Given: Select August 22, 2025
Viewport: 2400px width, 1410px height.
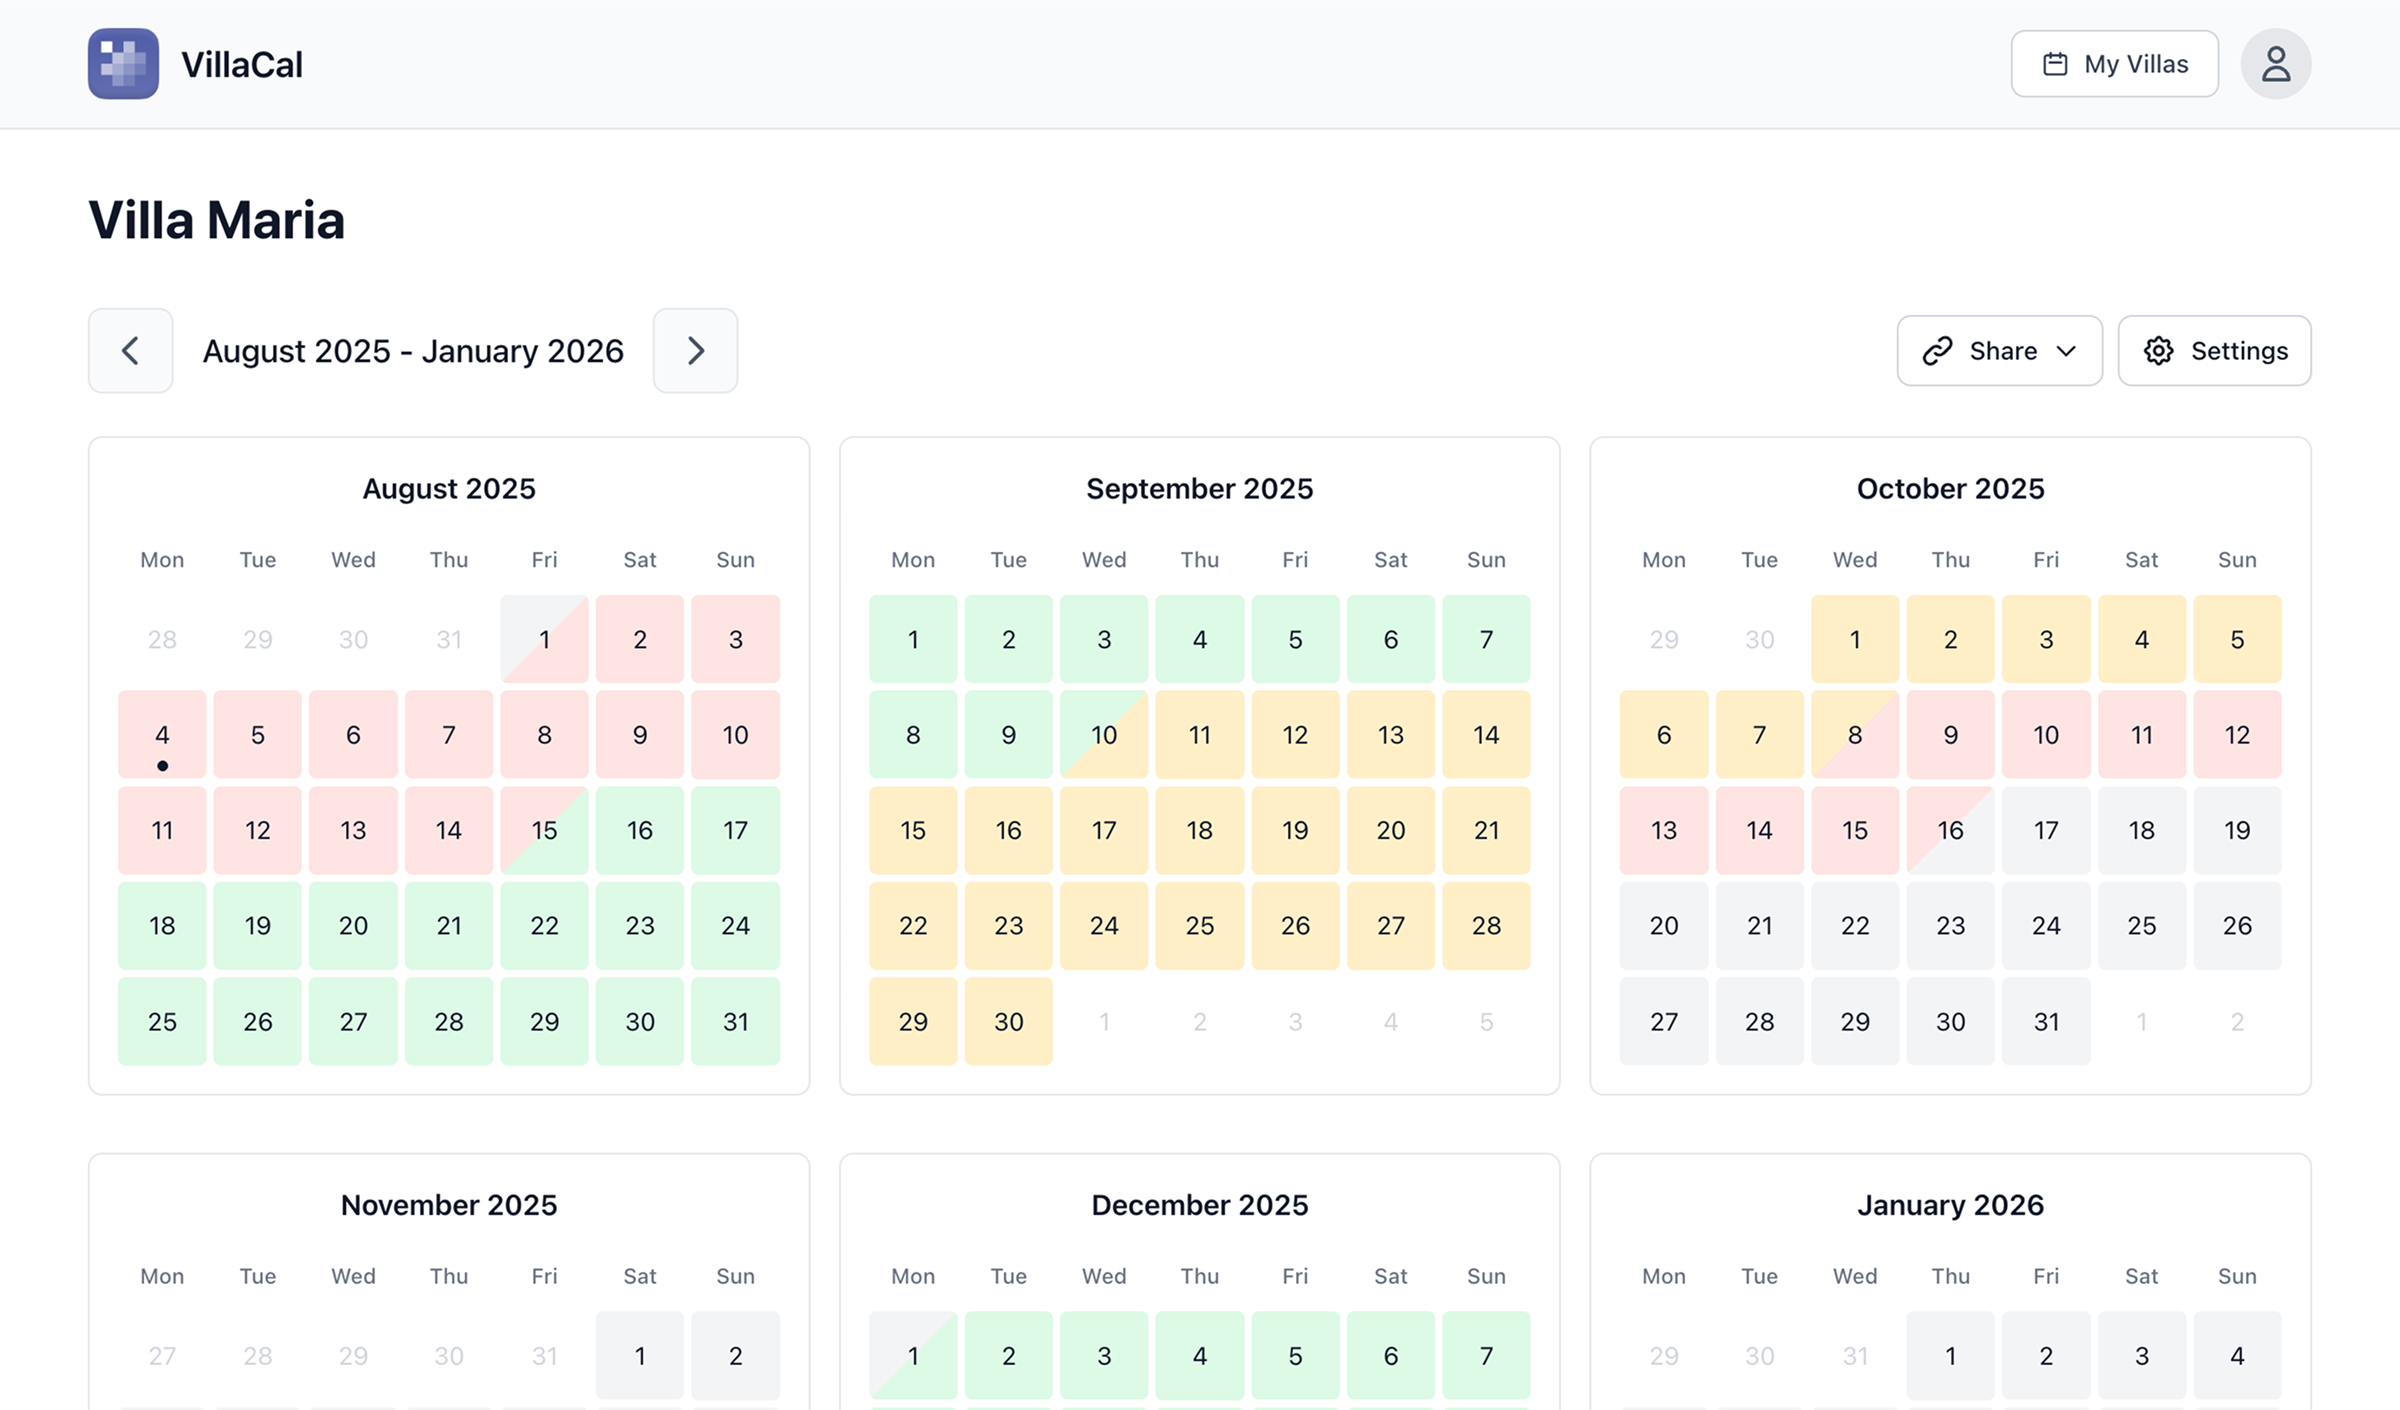Looking at the screenshot, I should point(544,926).
